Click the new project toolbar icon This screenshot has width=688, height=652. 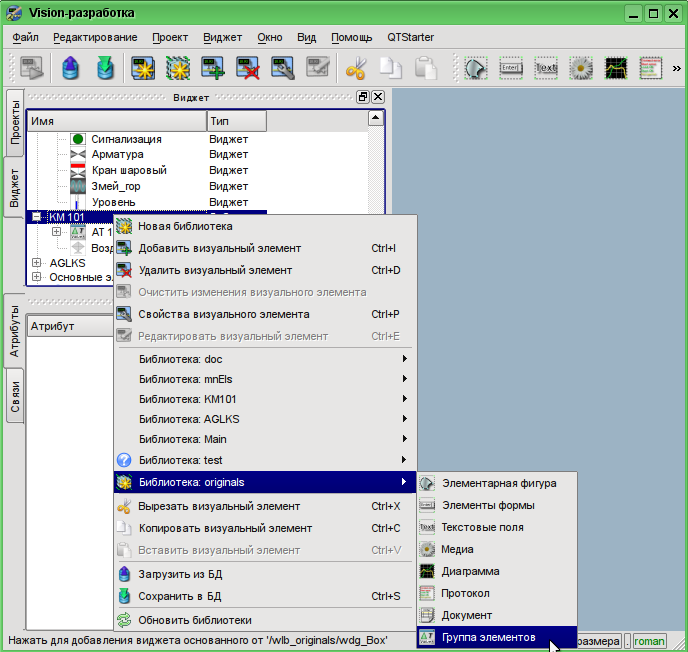[143, 68]
